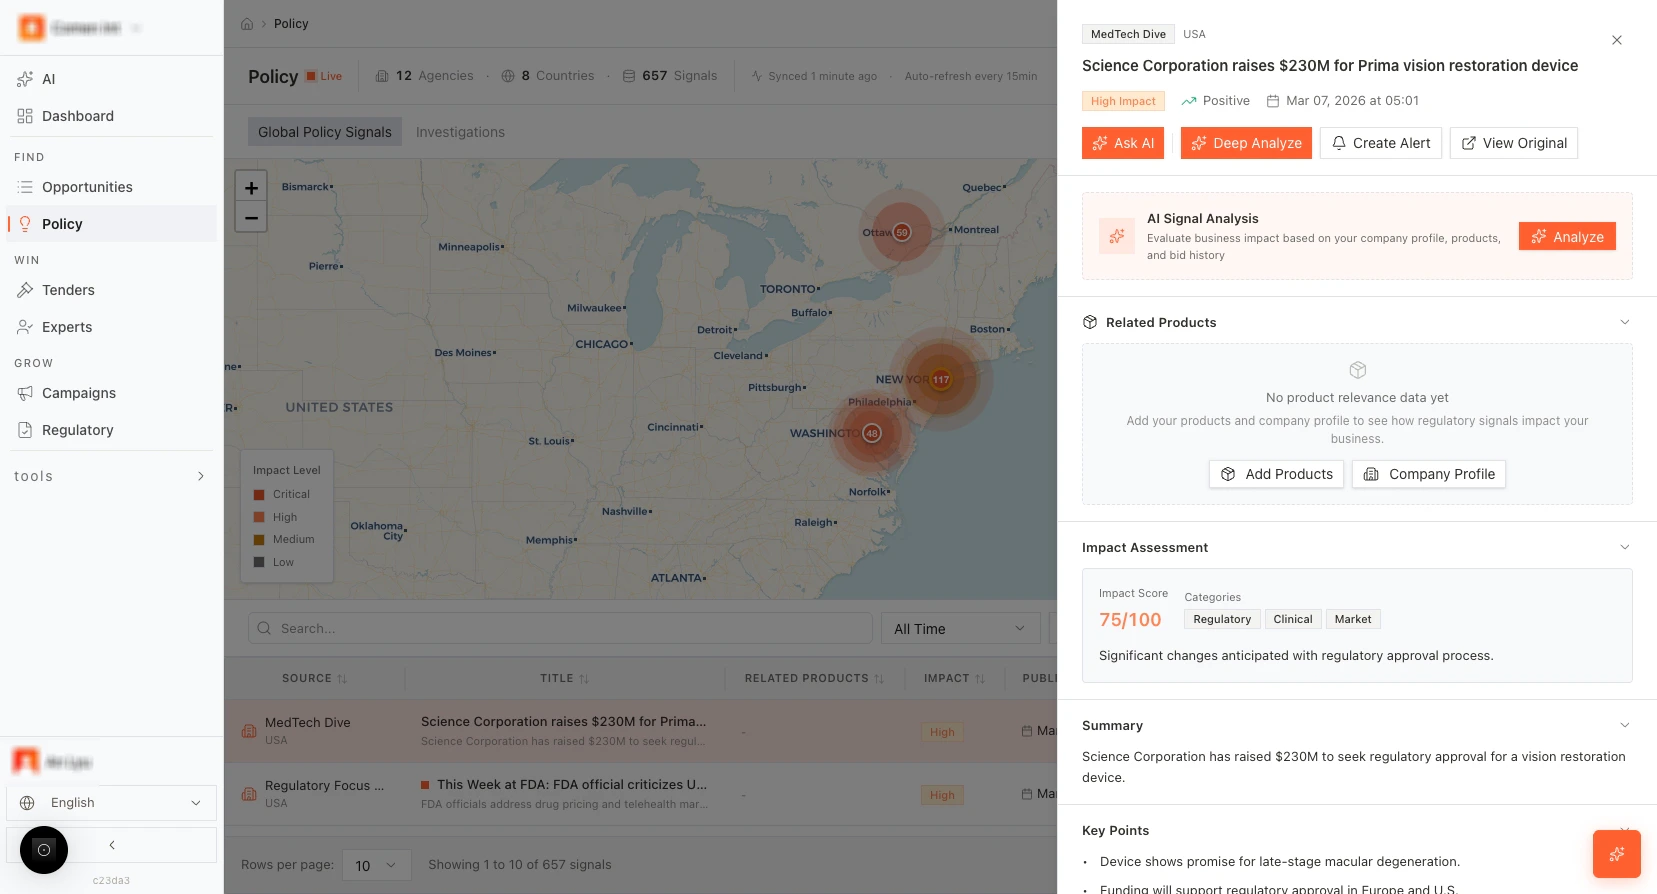Click the High impact level swatch

[259, 517]
